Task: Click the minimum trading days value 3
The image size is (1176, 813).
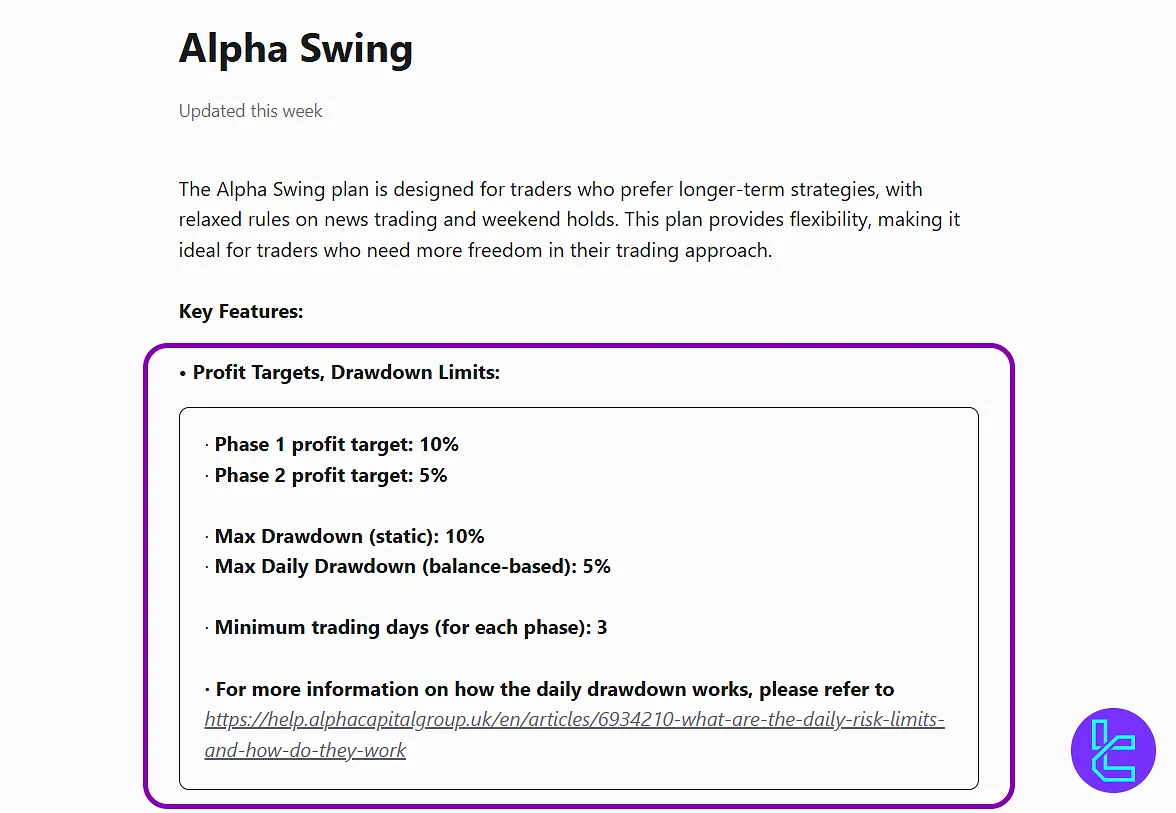Action: (602, 627)
